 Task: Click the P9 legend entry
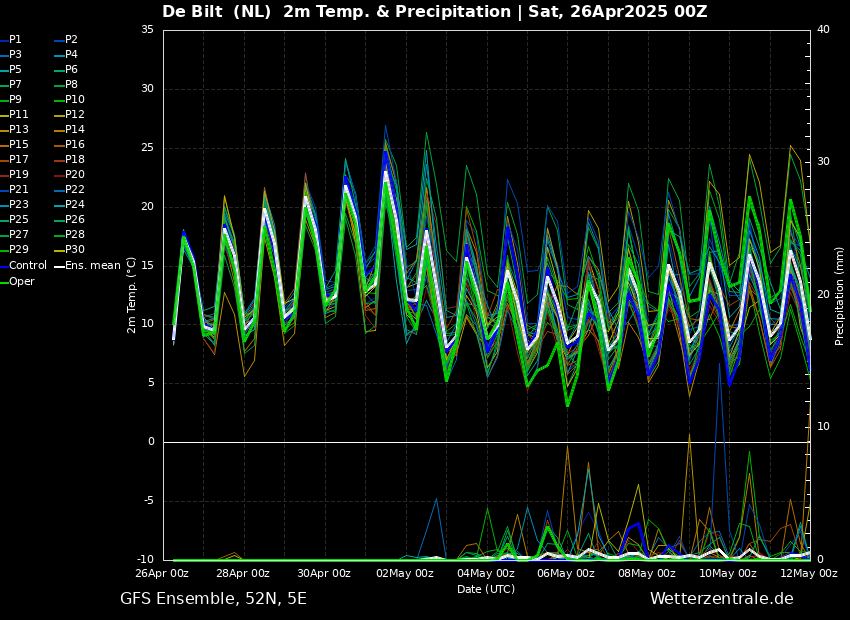pos(11,100)
